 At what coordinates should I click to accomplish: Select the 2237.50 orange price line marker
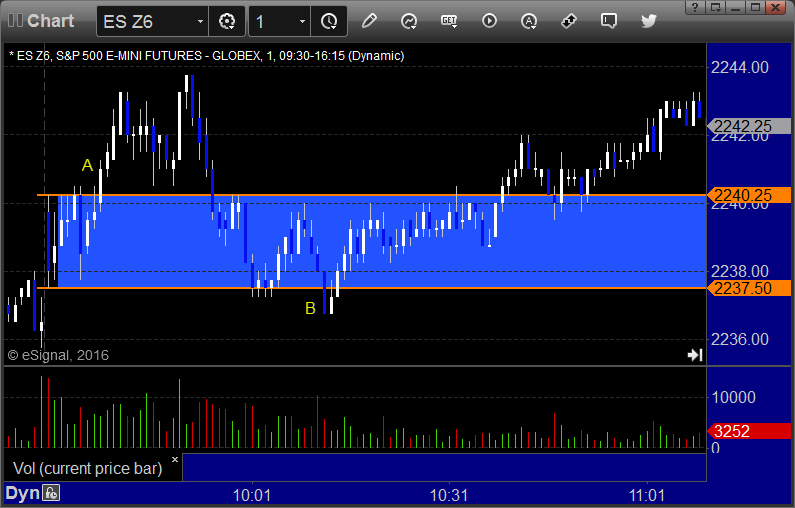748,288
